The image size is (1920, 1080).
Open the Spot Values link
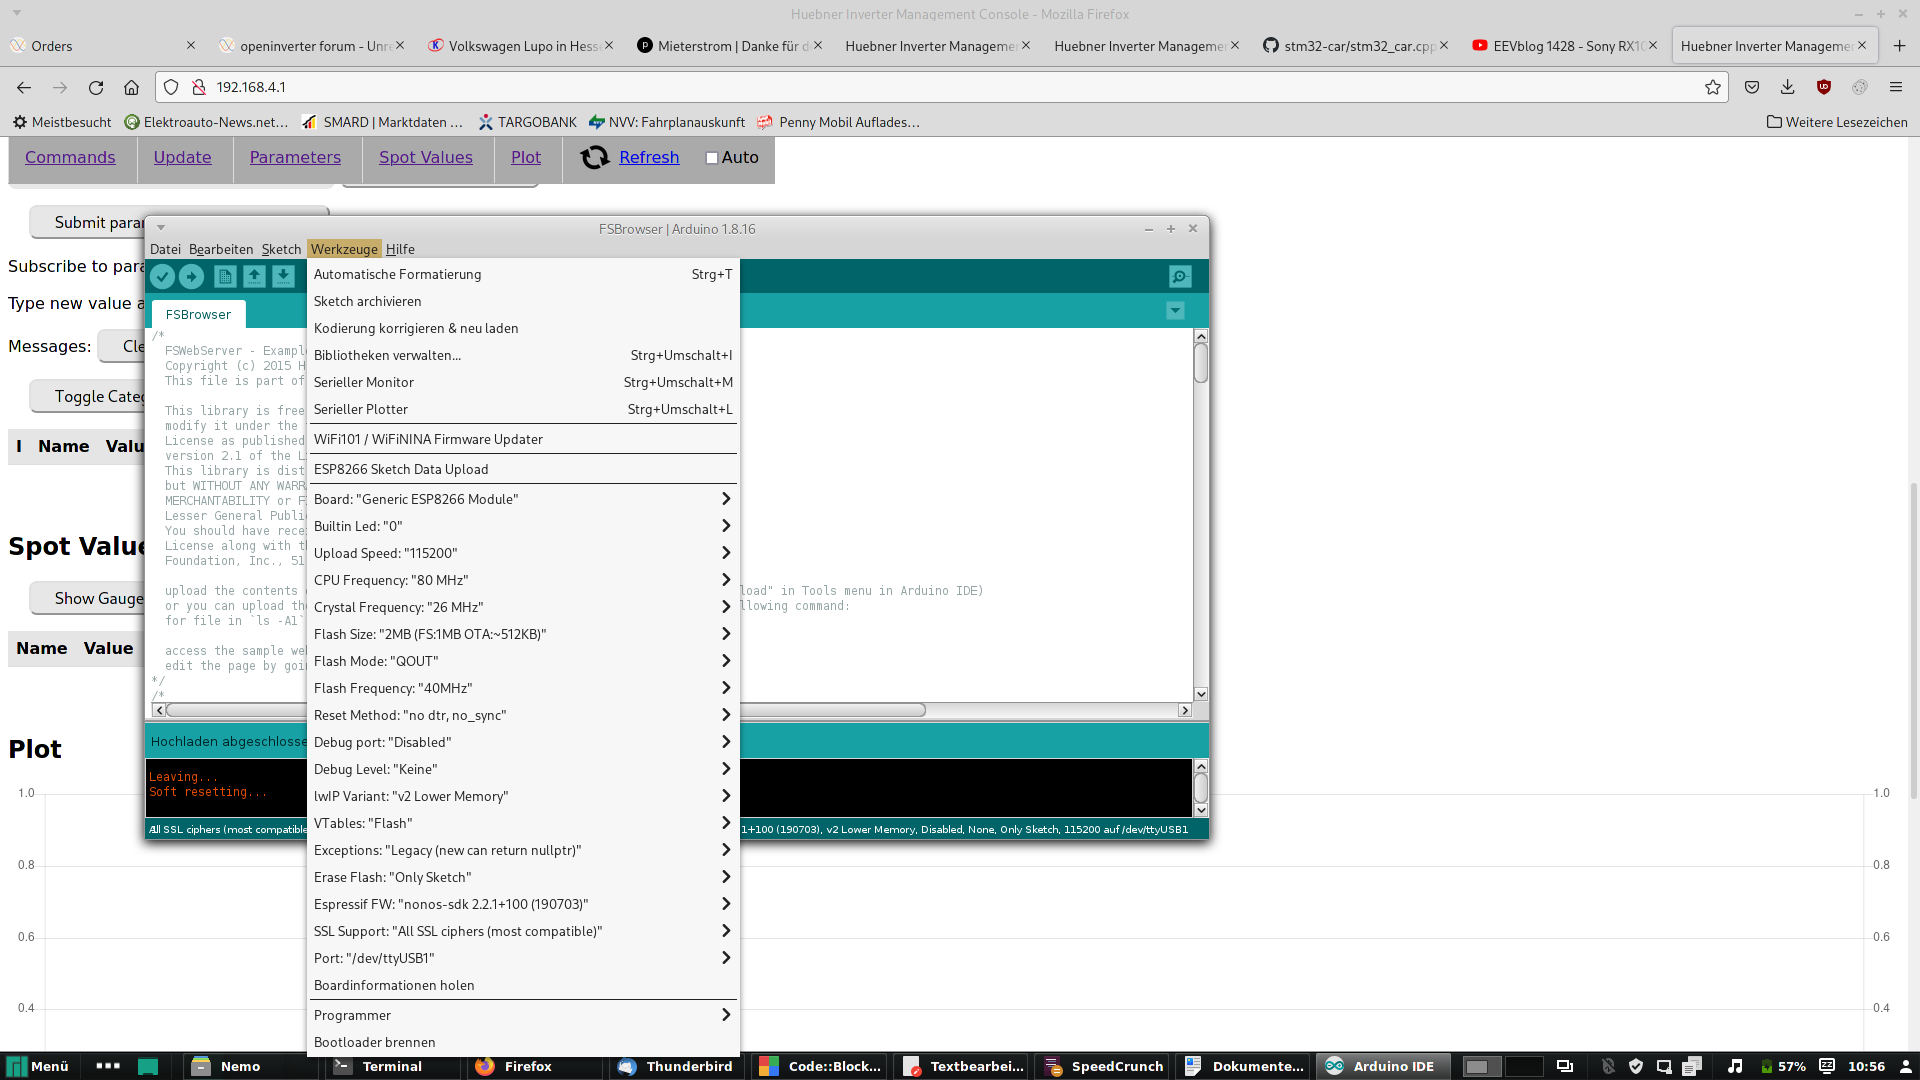coord(425,157)
